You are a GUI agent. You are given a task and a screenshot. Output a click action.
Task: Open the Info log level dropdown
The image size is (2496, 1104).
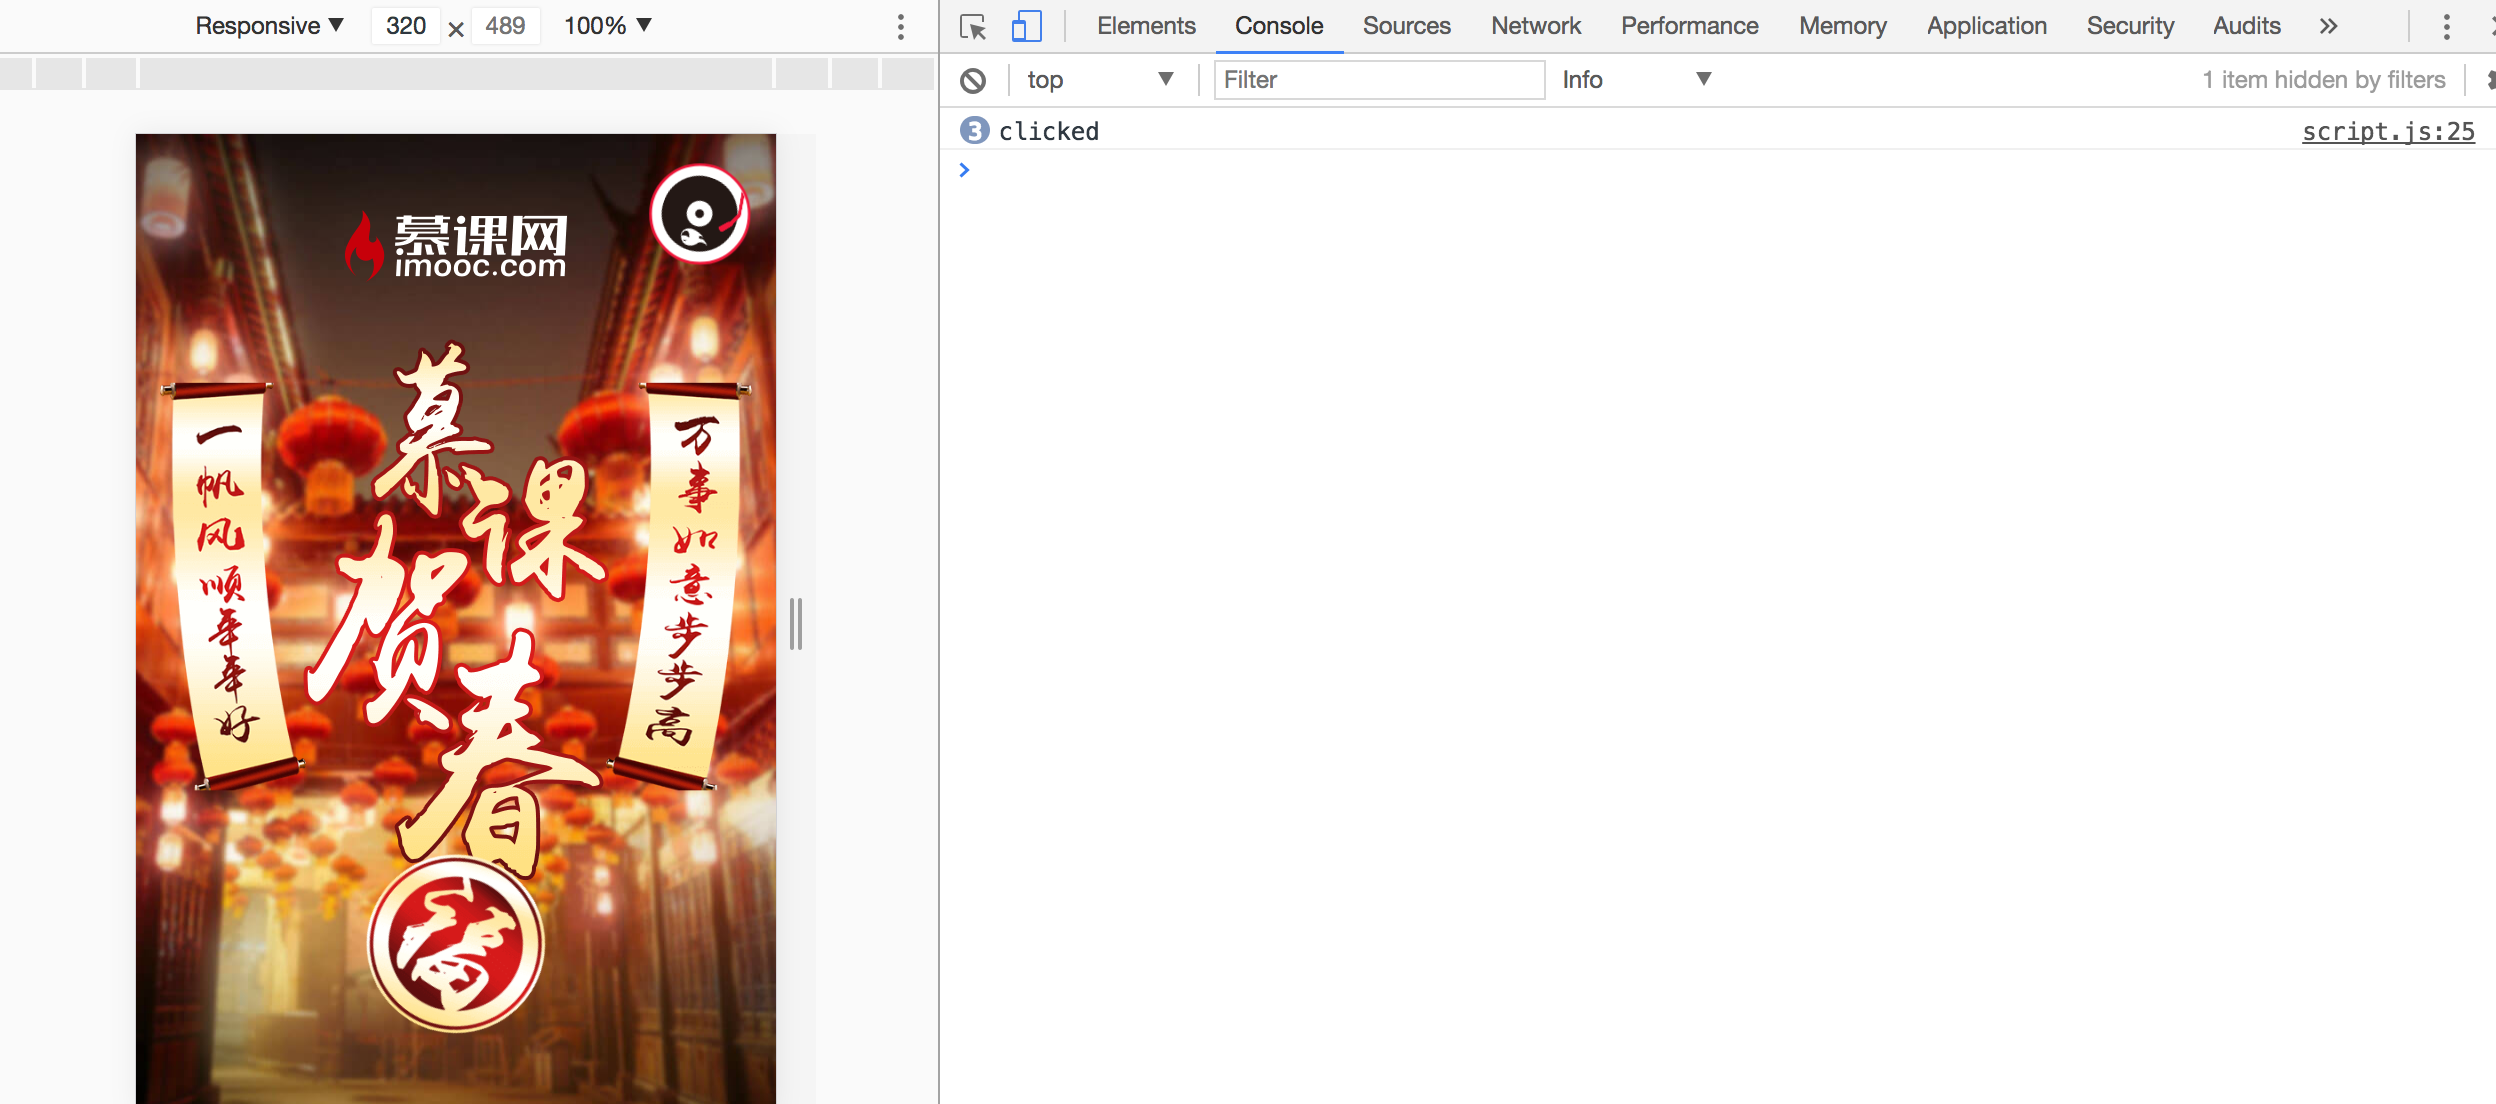pos(1637,80)
